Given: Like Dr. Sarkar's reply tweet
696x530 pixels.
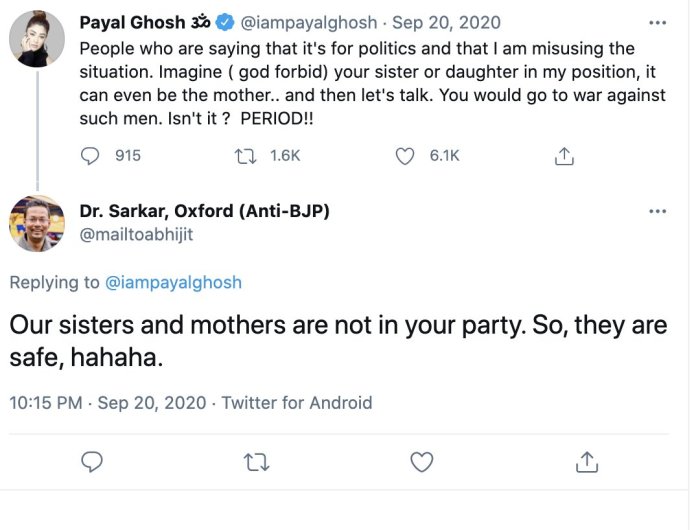Looking at the screenshot, I should click(422, 461).
